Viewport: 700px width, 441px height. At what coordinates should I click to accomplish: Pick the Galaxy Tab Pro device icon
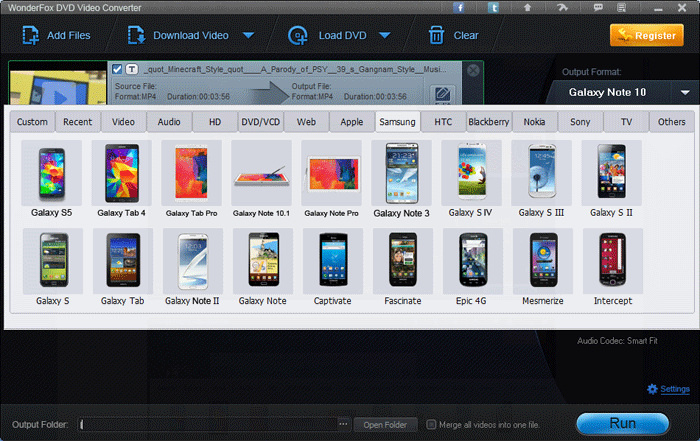[192, 173]
